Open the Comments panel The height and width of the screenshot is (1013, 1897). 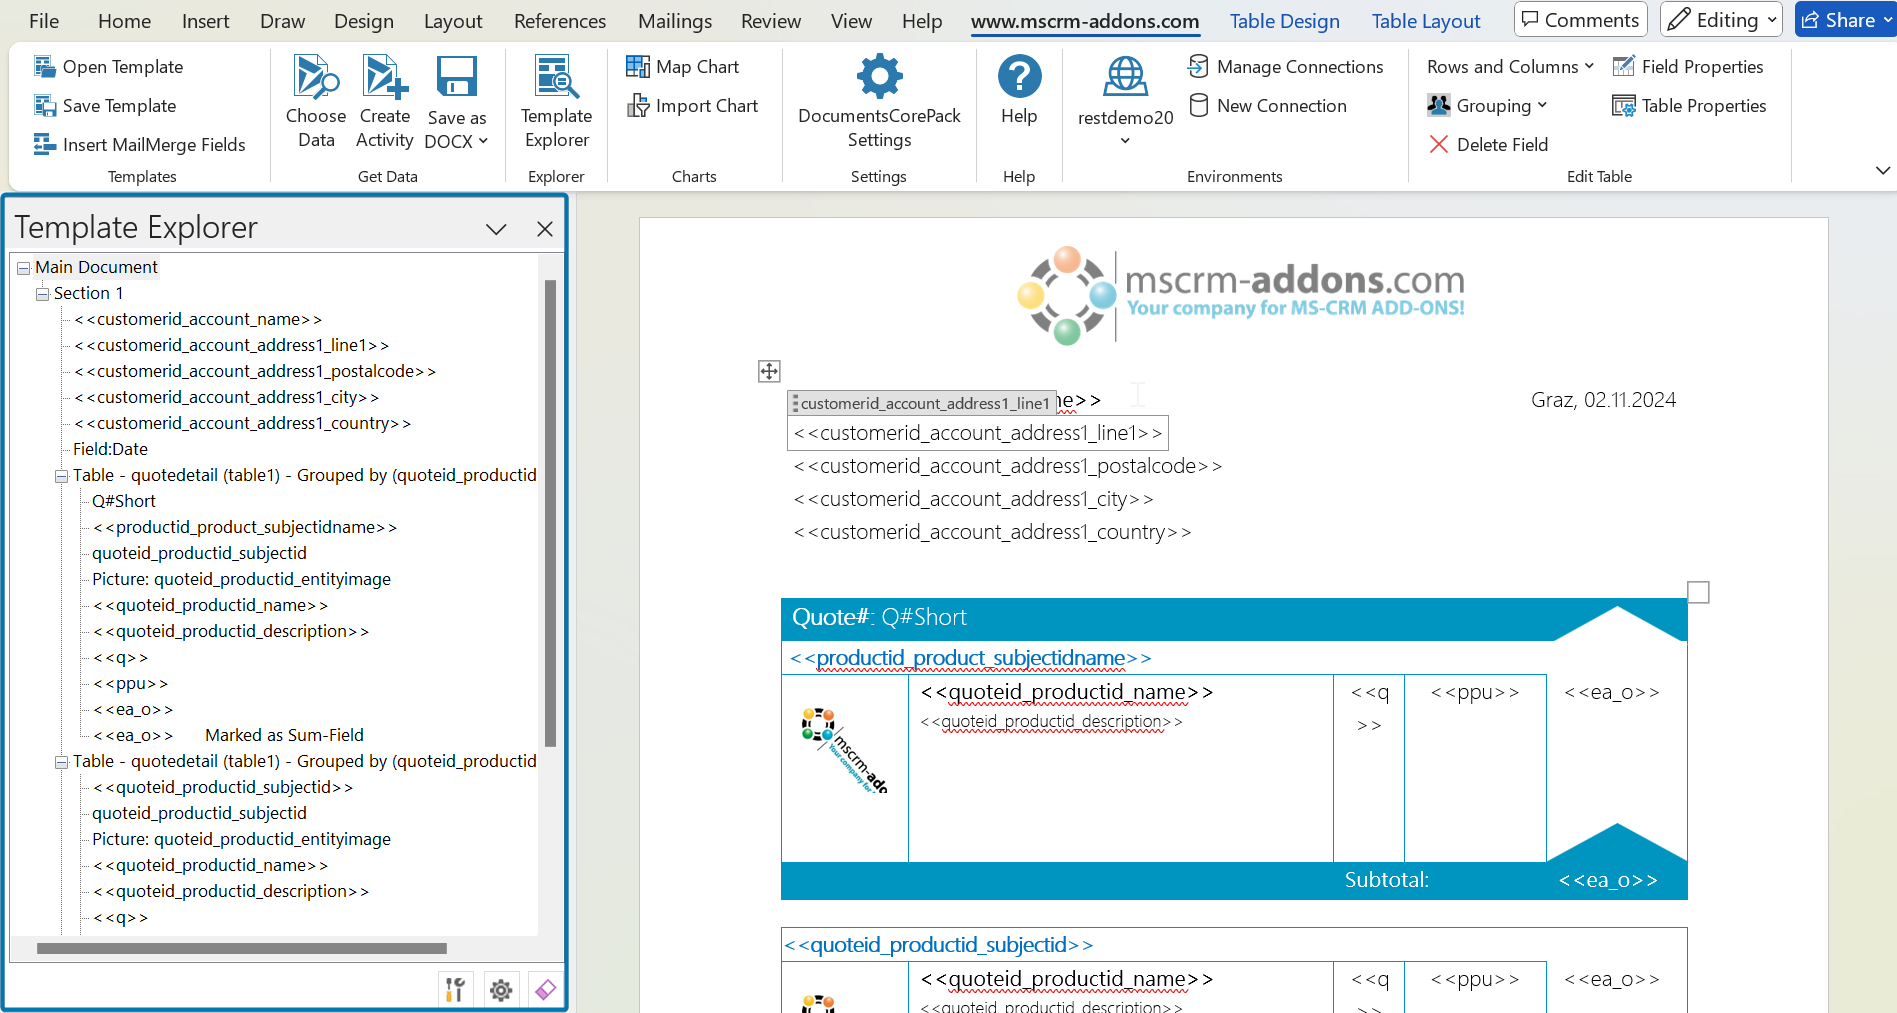pyautogui.click(x=1580, y=19)
